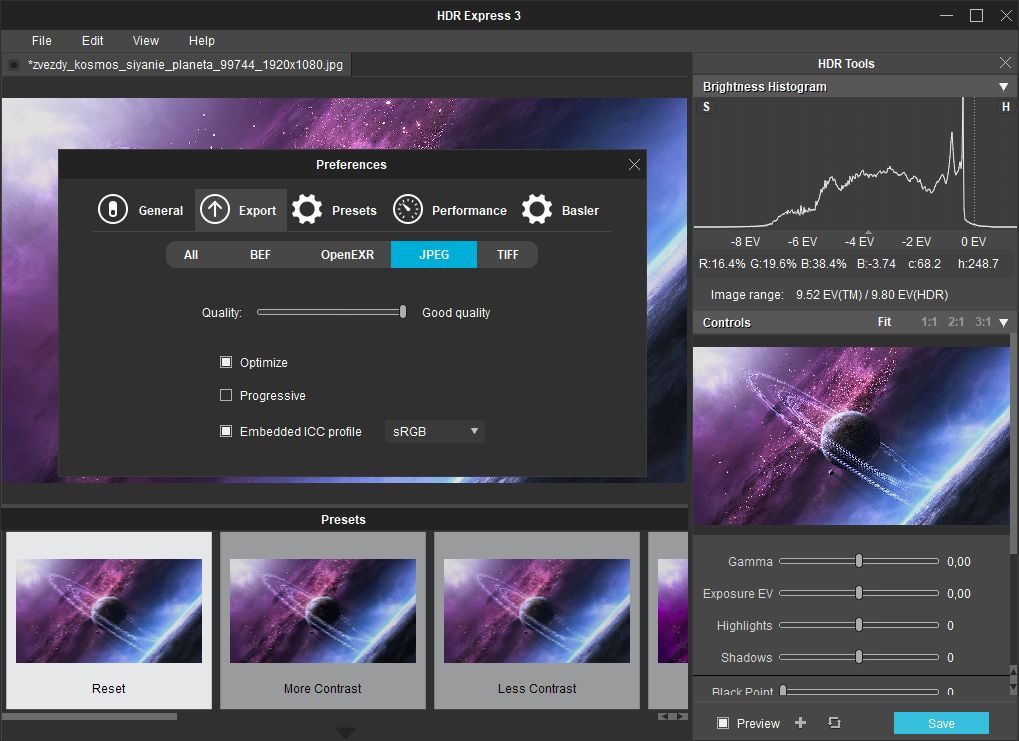Set preview zoom to 2:1

point(955,322)
